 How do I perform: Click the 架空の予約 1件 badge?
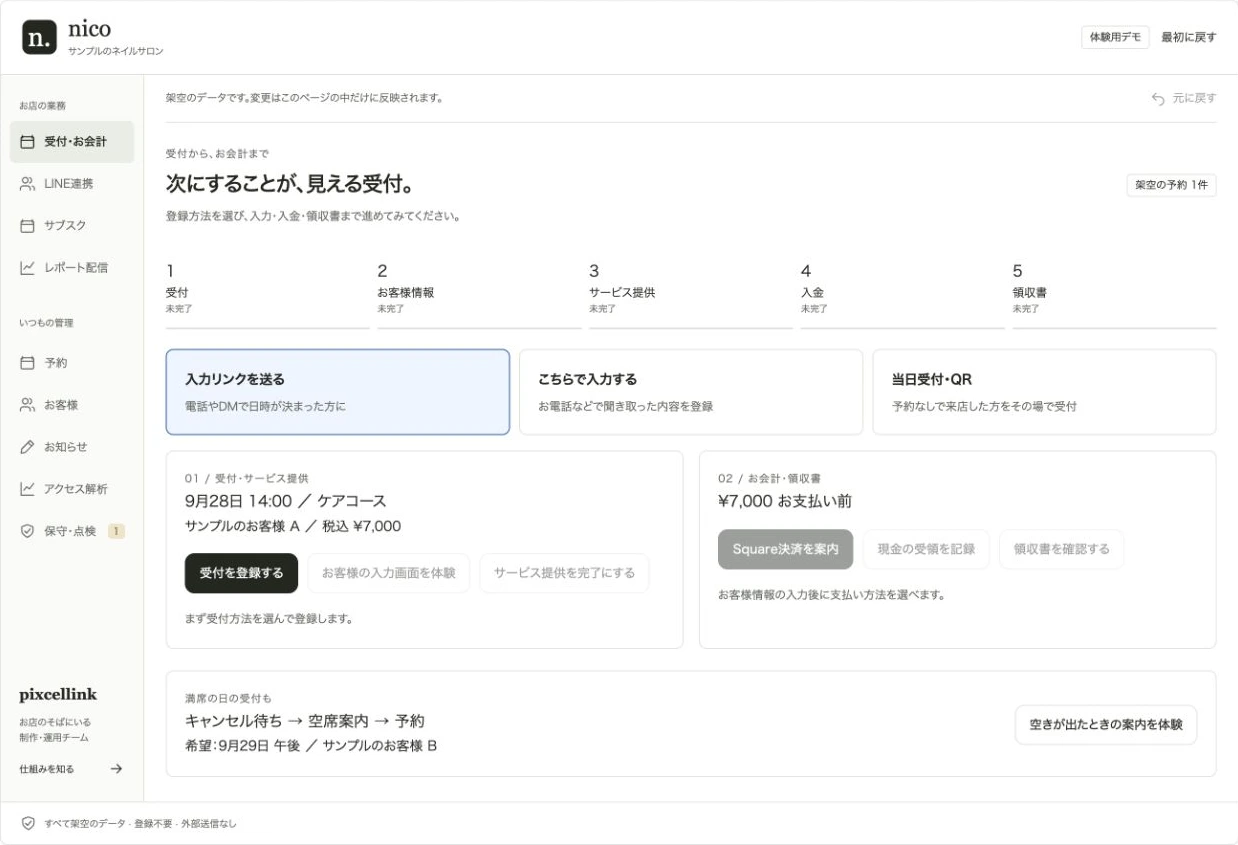pos(1171,185)
